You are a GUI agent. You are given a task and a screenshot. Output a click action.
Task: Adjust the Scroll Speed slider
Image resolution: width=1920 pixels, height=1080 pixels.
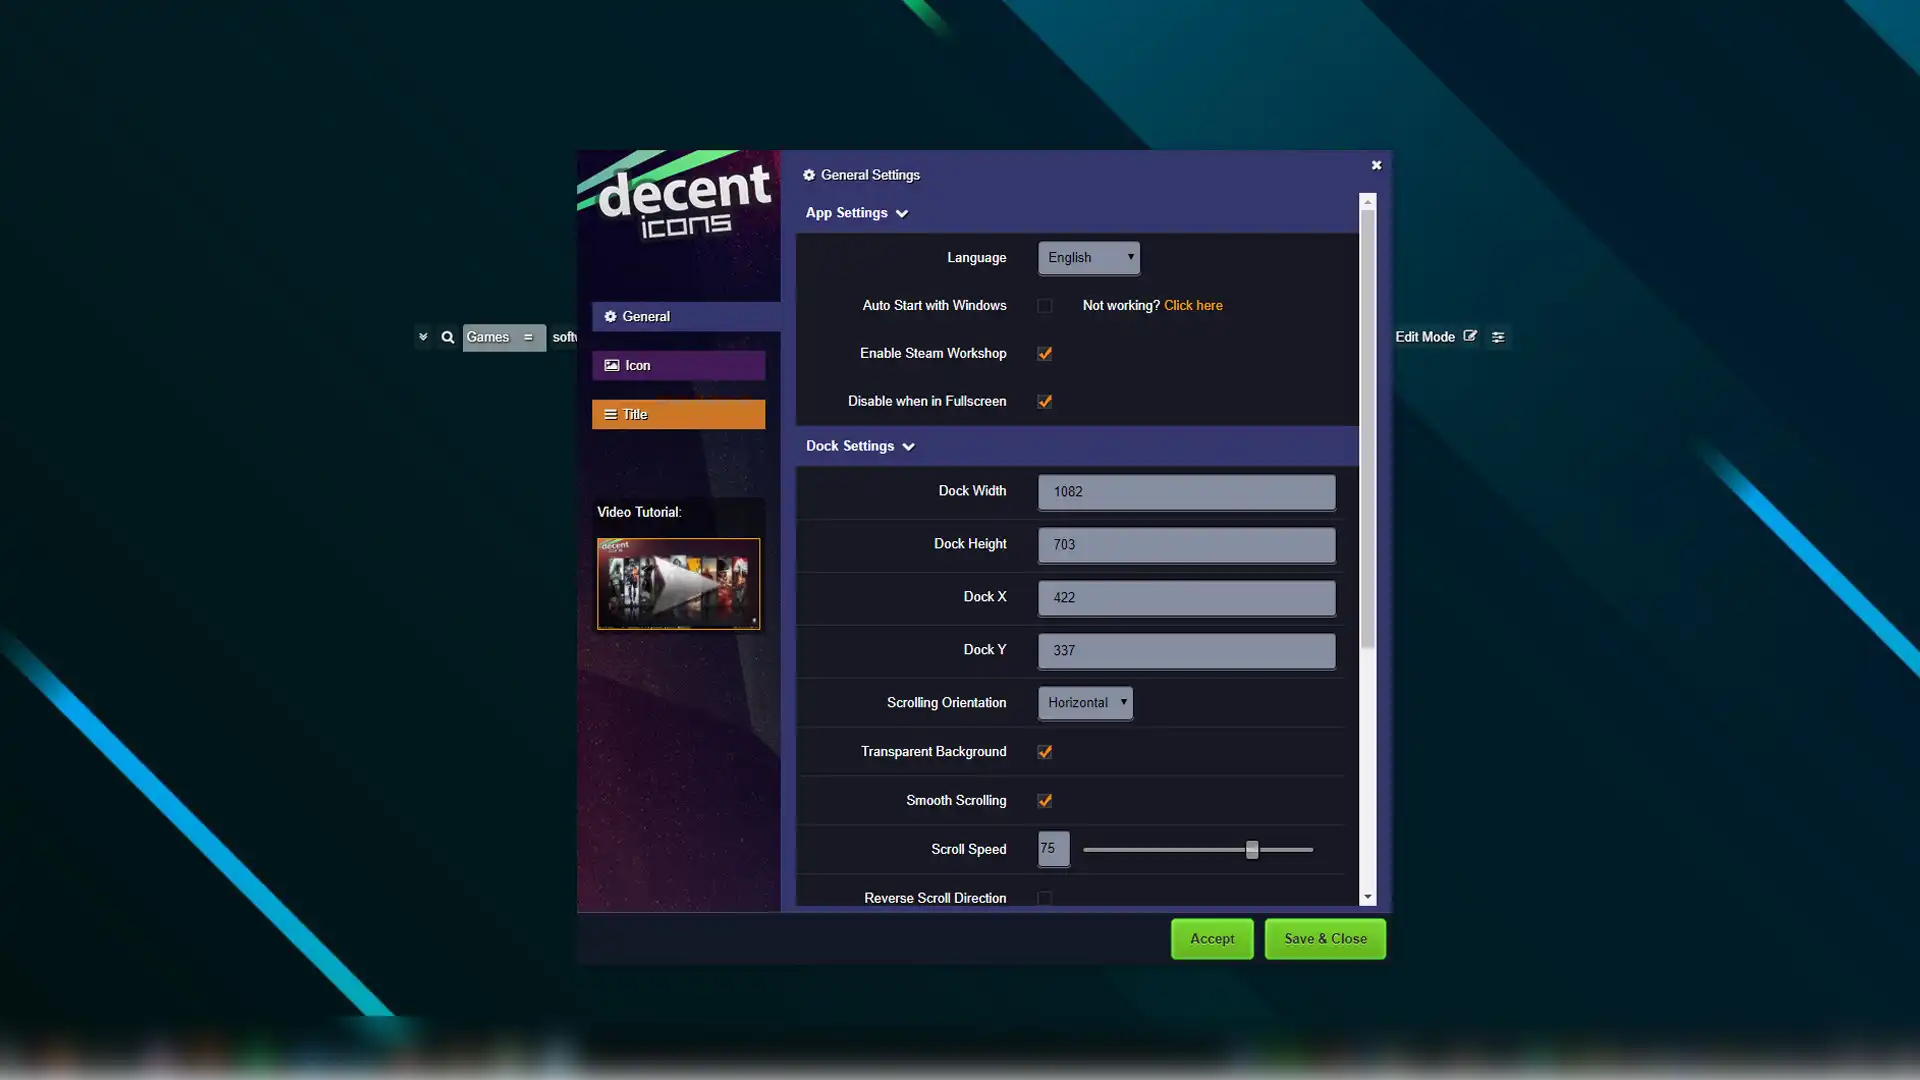coord(1251,849)
